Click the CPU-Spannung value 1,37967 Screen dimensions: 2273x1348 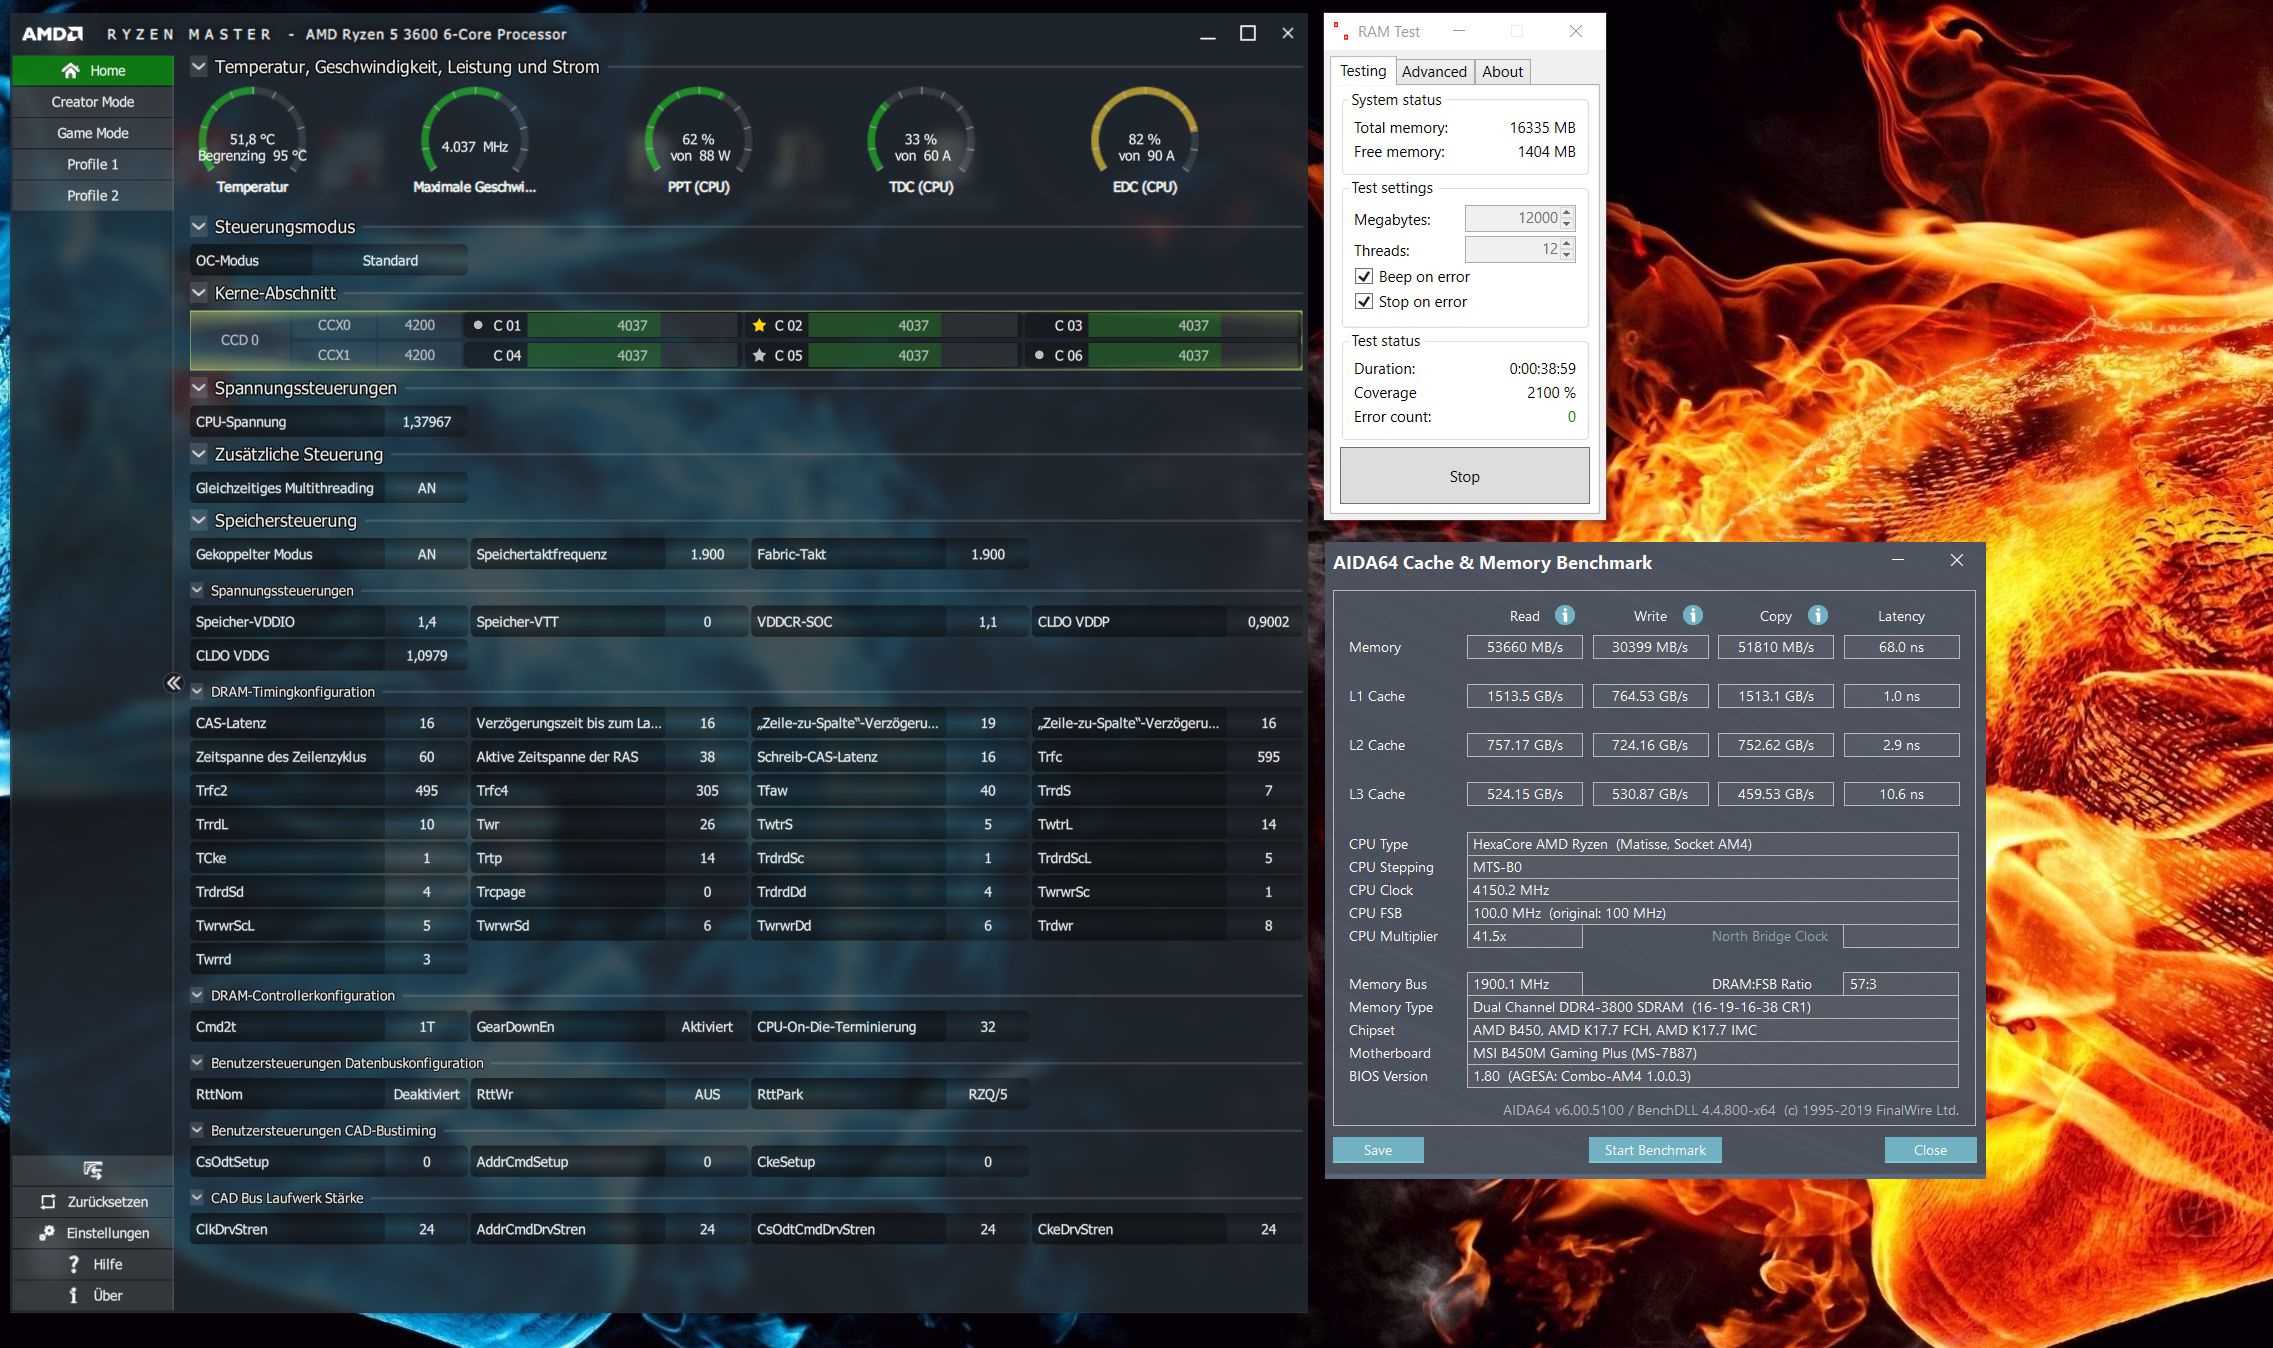(x=427, y=422)
